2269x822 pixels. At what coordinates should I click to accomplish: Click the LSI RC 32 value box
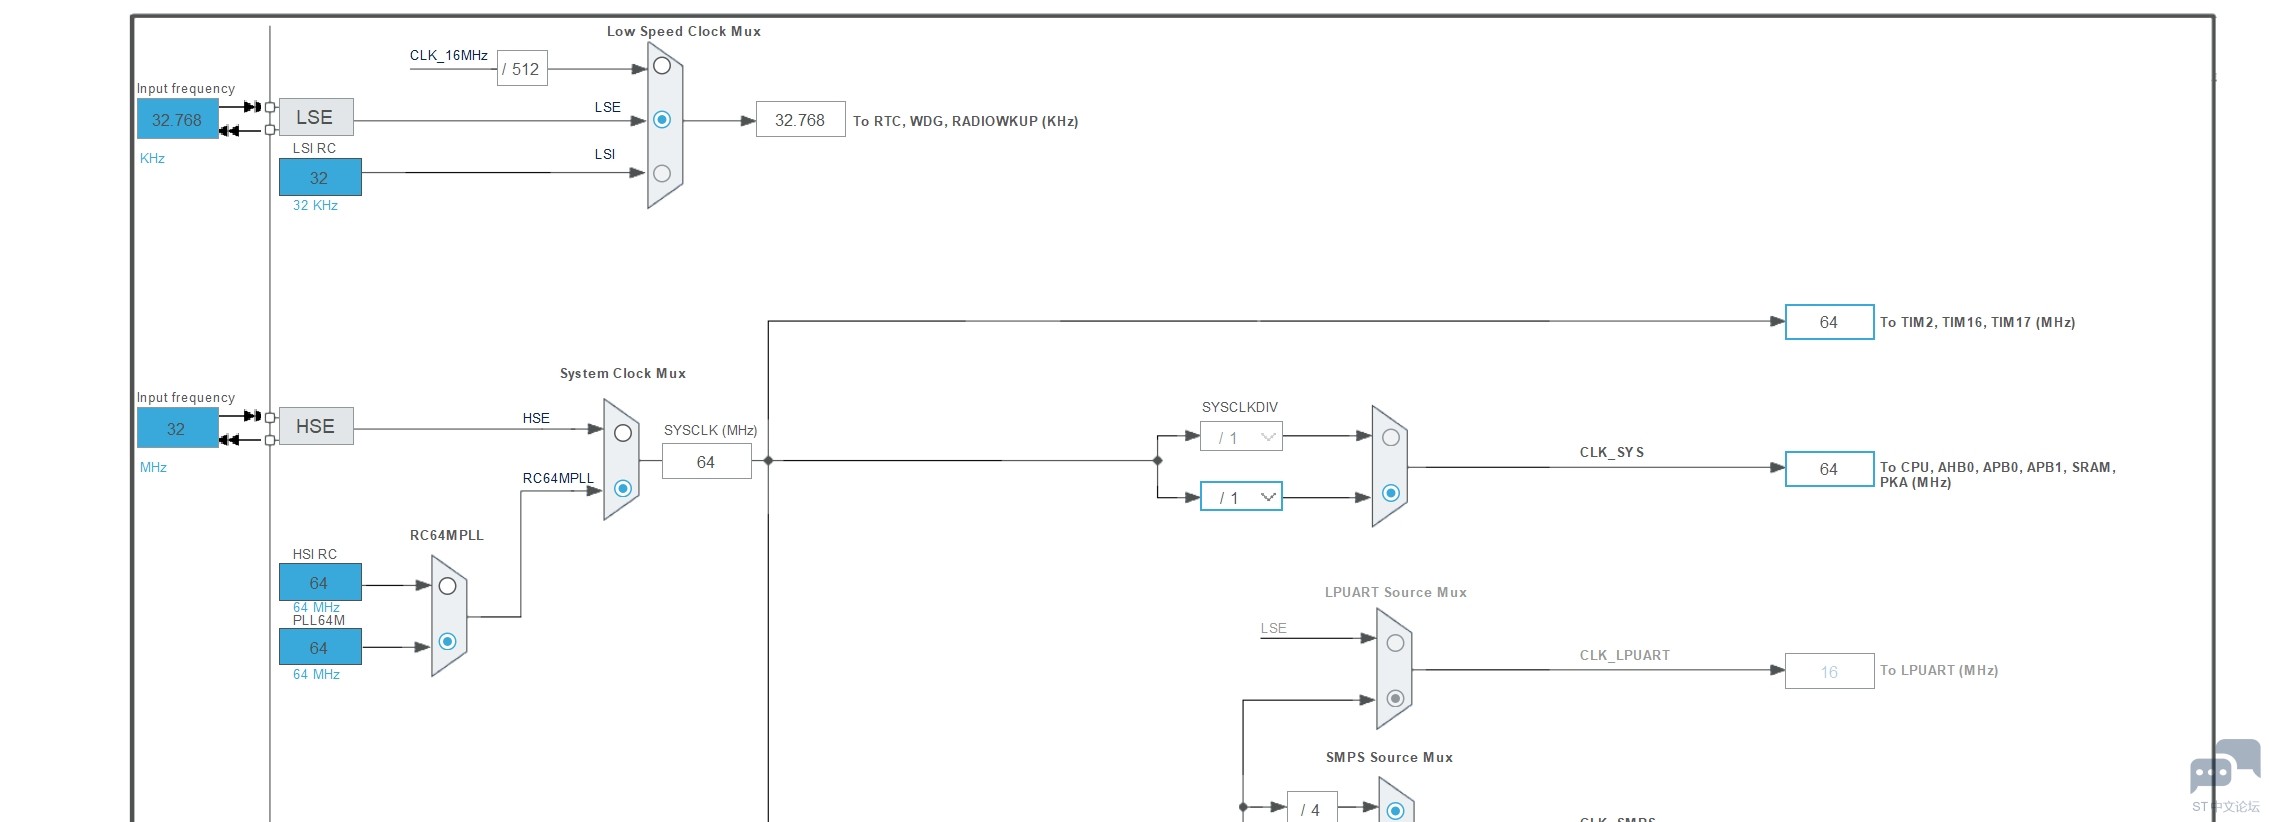[320, 178]
